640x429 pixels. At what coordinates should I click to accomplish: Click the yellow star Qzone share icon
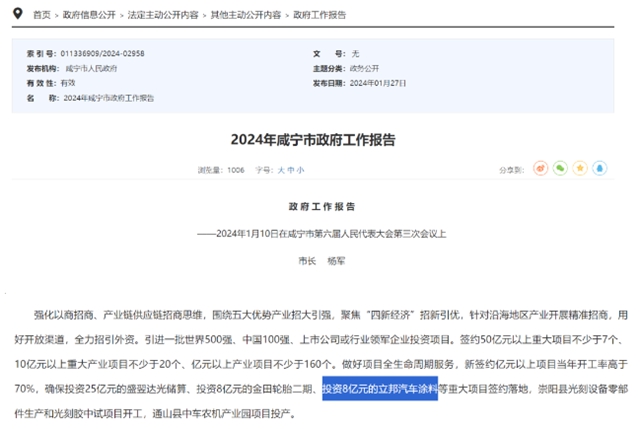[580, 168]
